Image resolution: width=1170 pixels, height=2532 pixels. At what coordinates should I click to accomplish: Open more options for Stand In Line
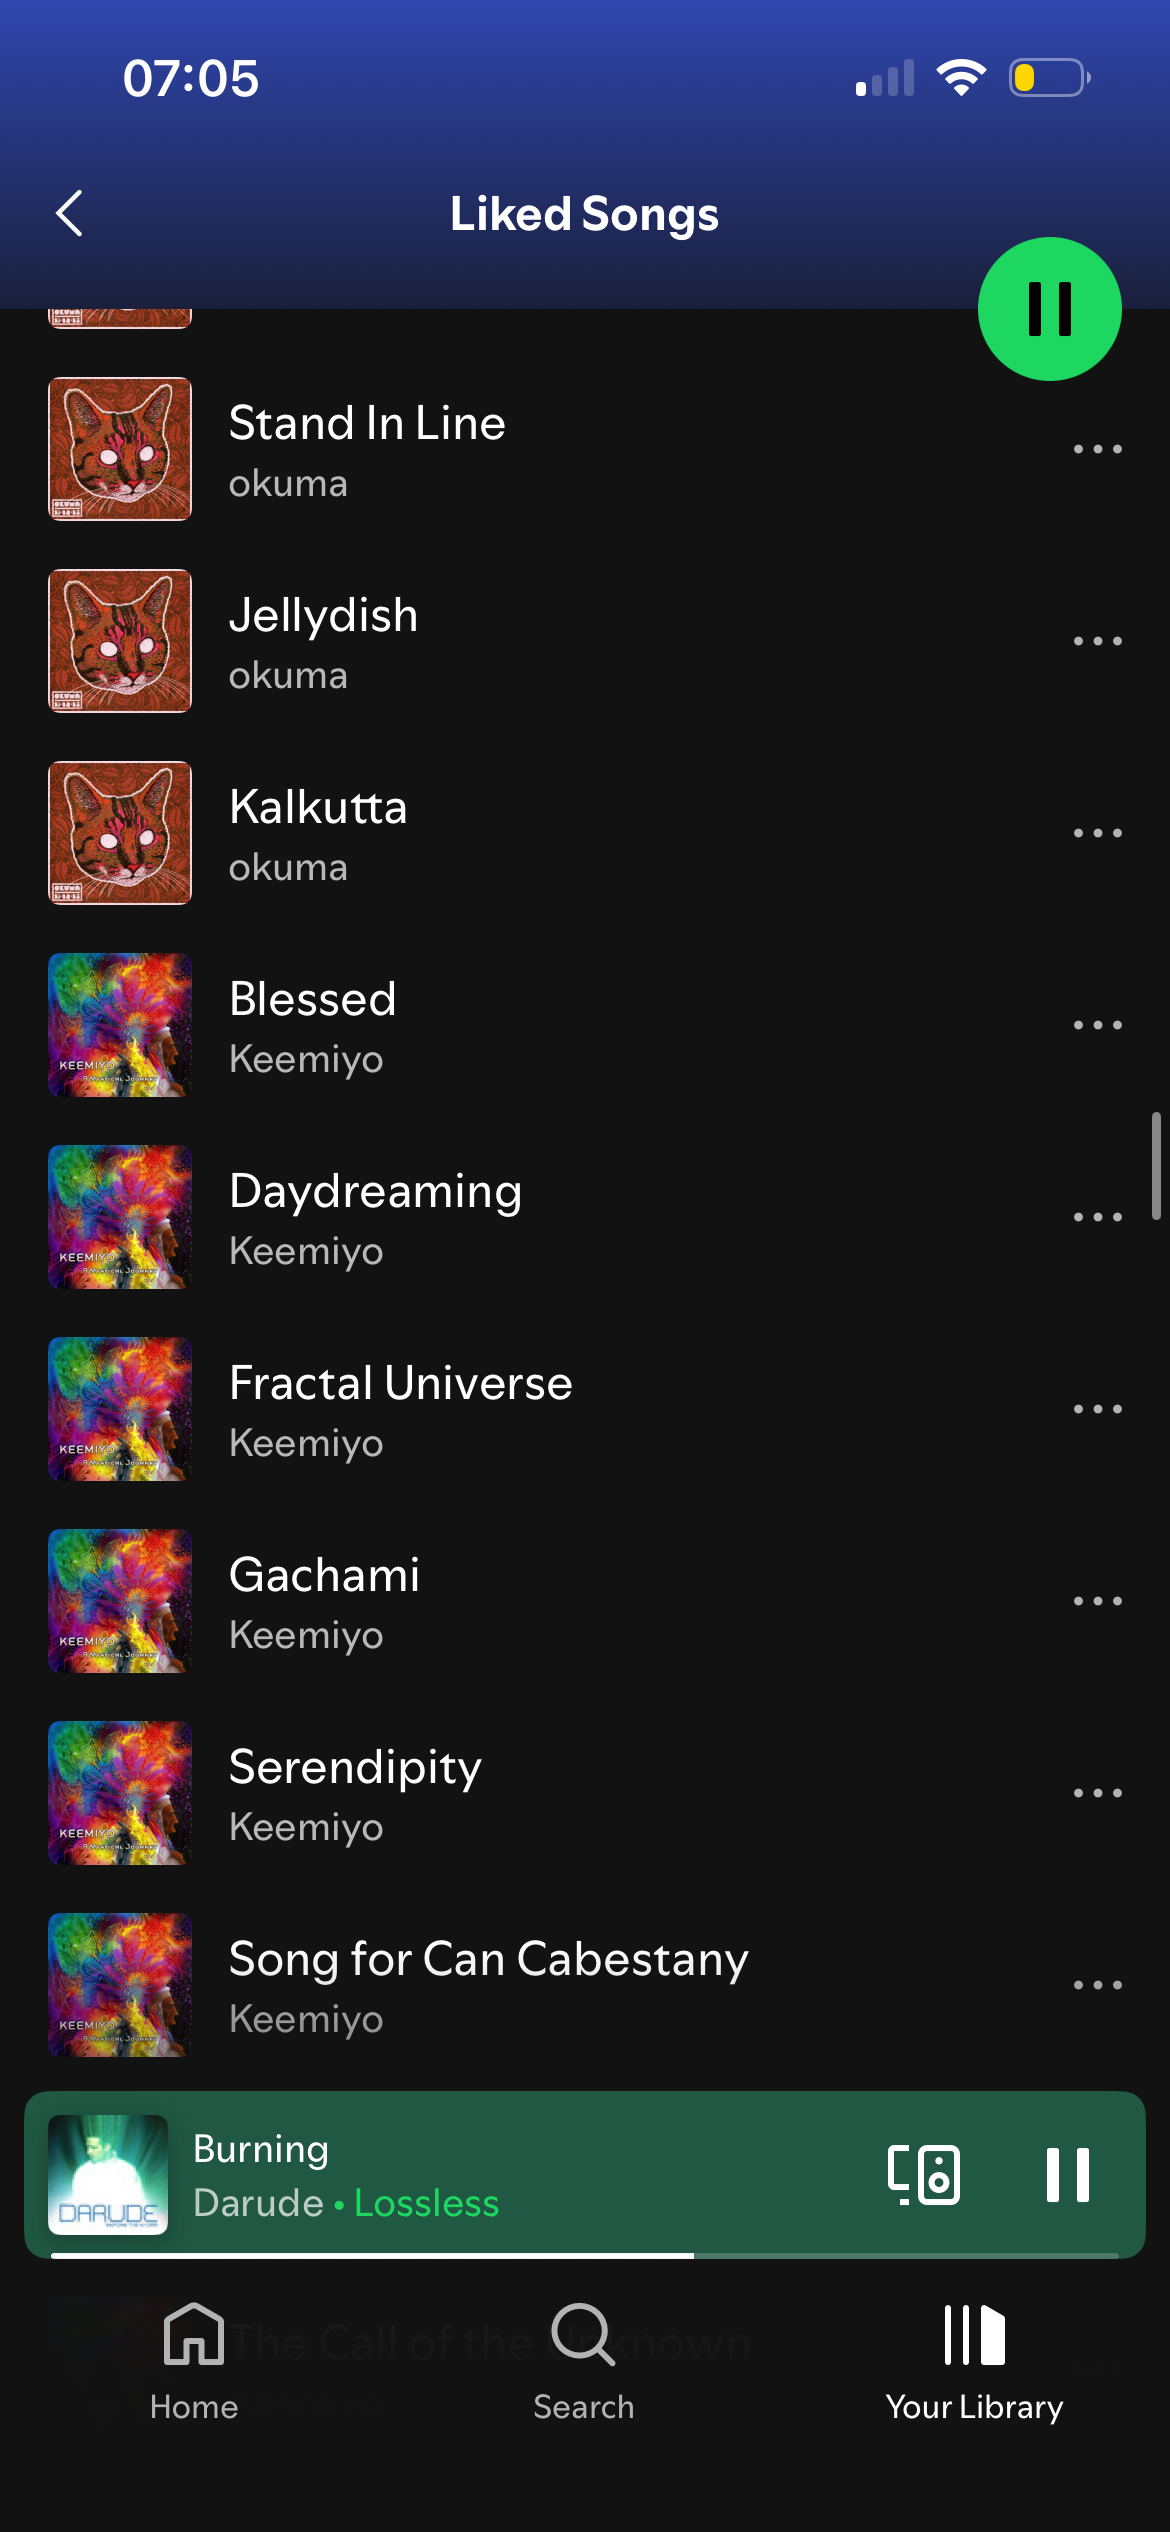[x=1097, y=449]
